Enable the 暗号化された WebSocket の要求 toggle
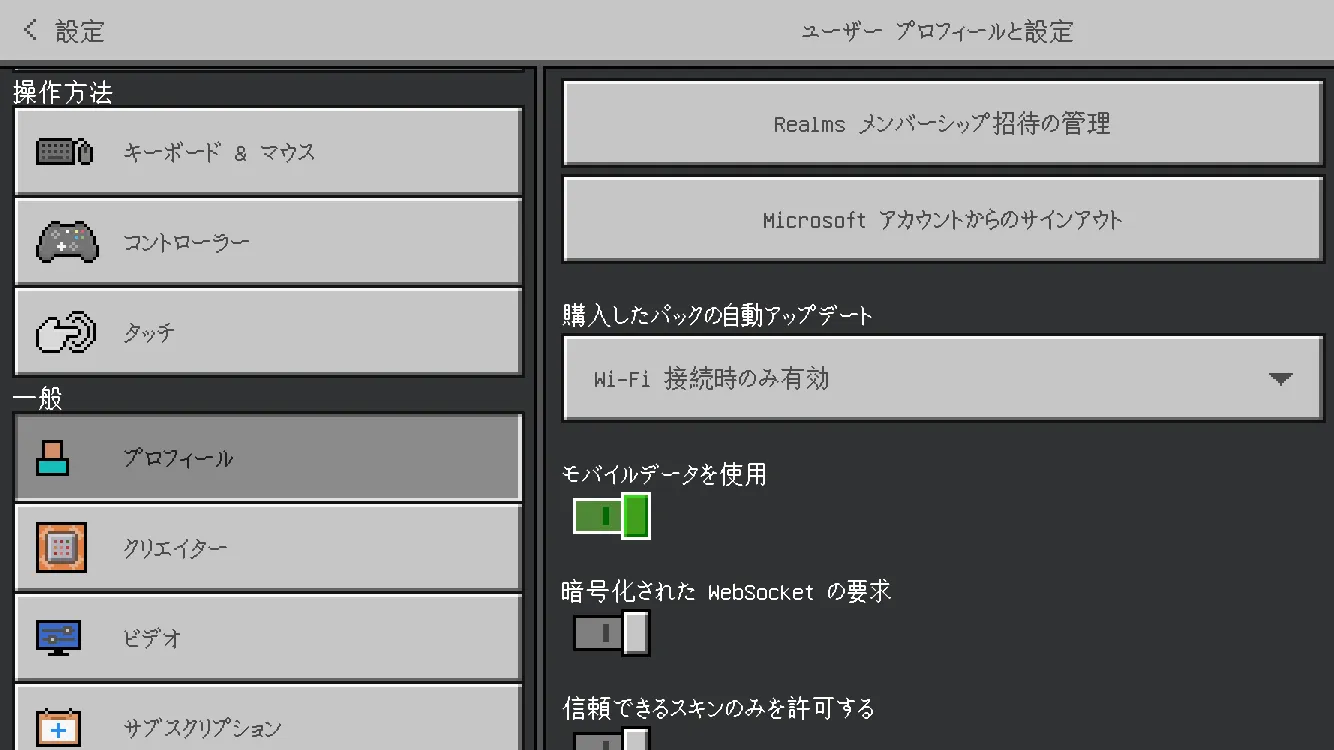 611,633
